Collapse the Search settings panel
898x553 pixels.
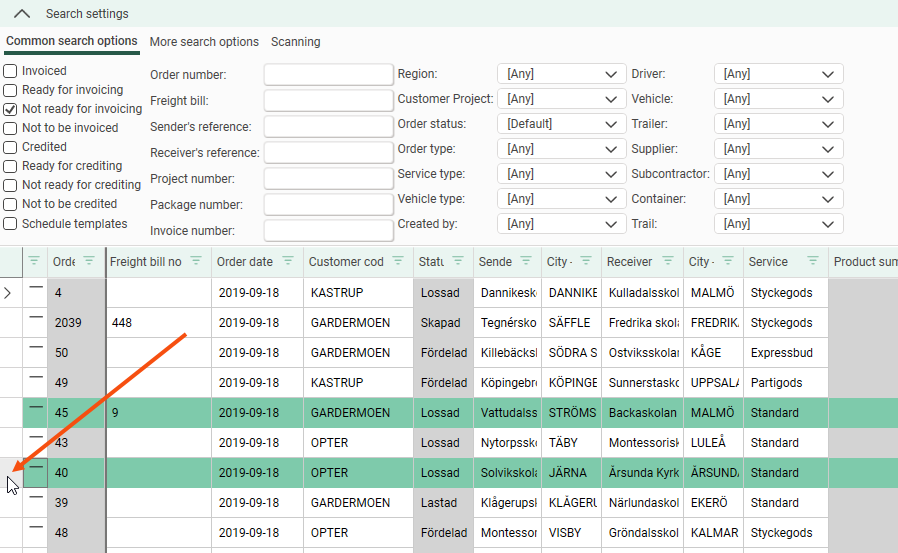coord(22,14)
